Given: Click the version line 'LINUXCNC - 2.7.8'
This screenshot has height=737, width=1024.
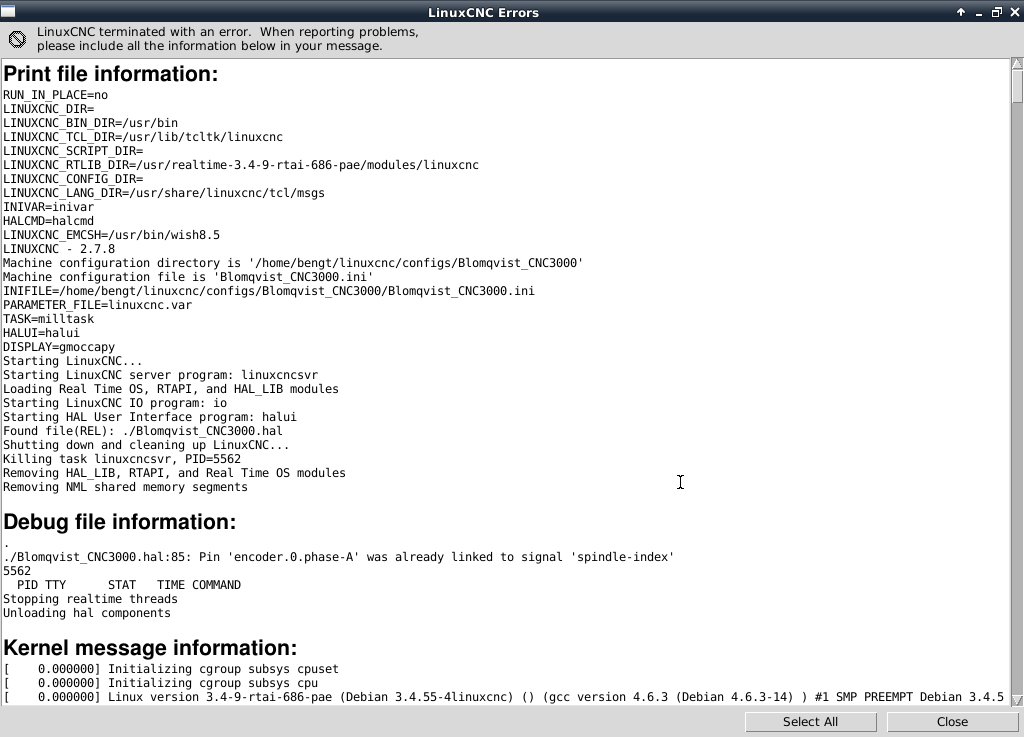Looking at the screenshot, I should (x=59, y=249).
